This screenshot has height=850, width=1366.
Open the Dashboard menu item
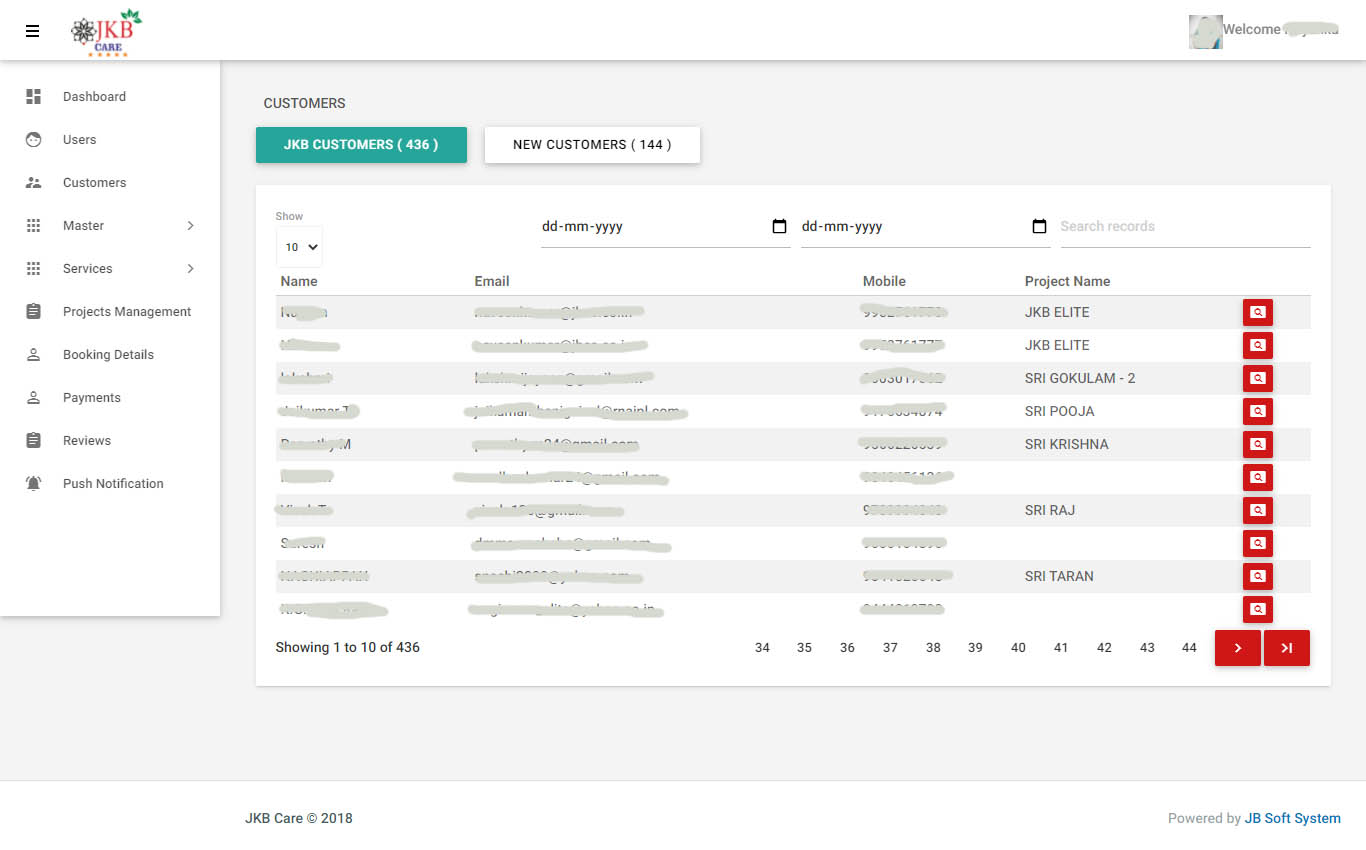click(110, 97)
